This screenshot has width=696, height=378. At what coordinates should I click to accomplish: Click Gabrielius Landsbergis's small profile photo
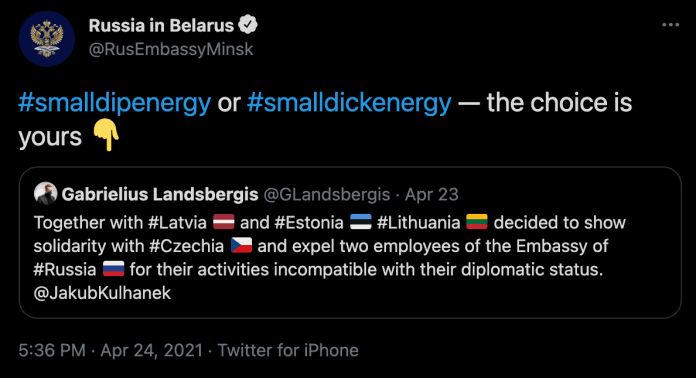(45, 193)
